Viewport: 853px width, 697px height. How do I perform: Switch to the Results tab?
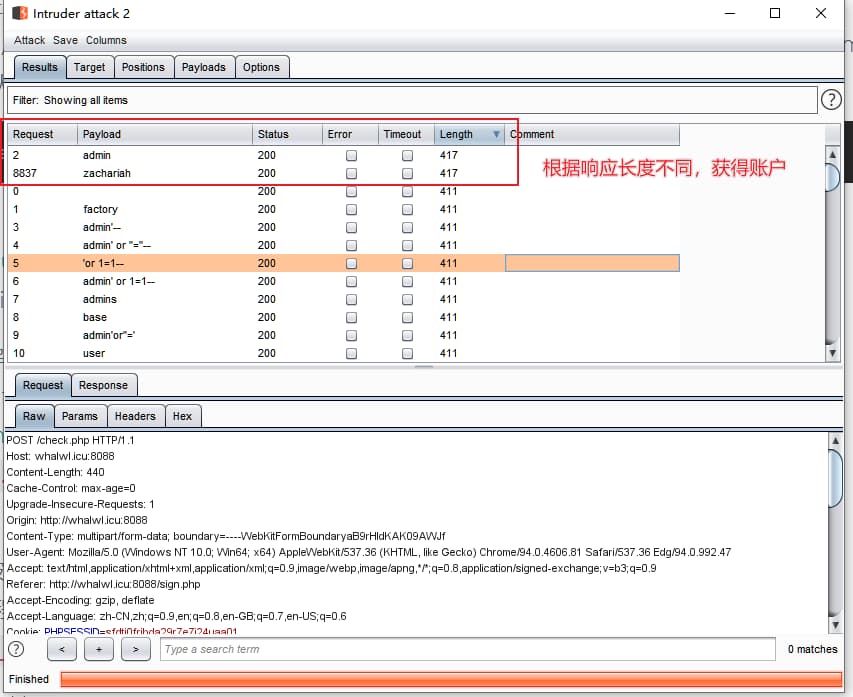coord(40,67)
